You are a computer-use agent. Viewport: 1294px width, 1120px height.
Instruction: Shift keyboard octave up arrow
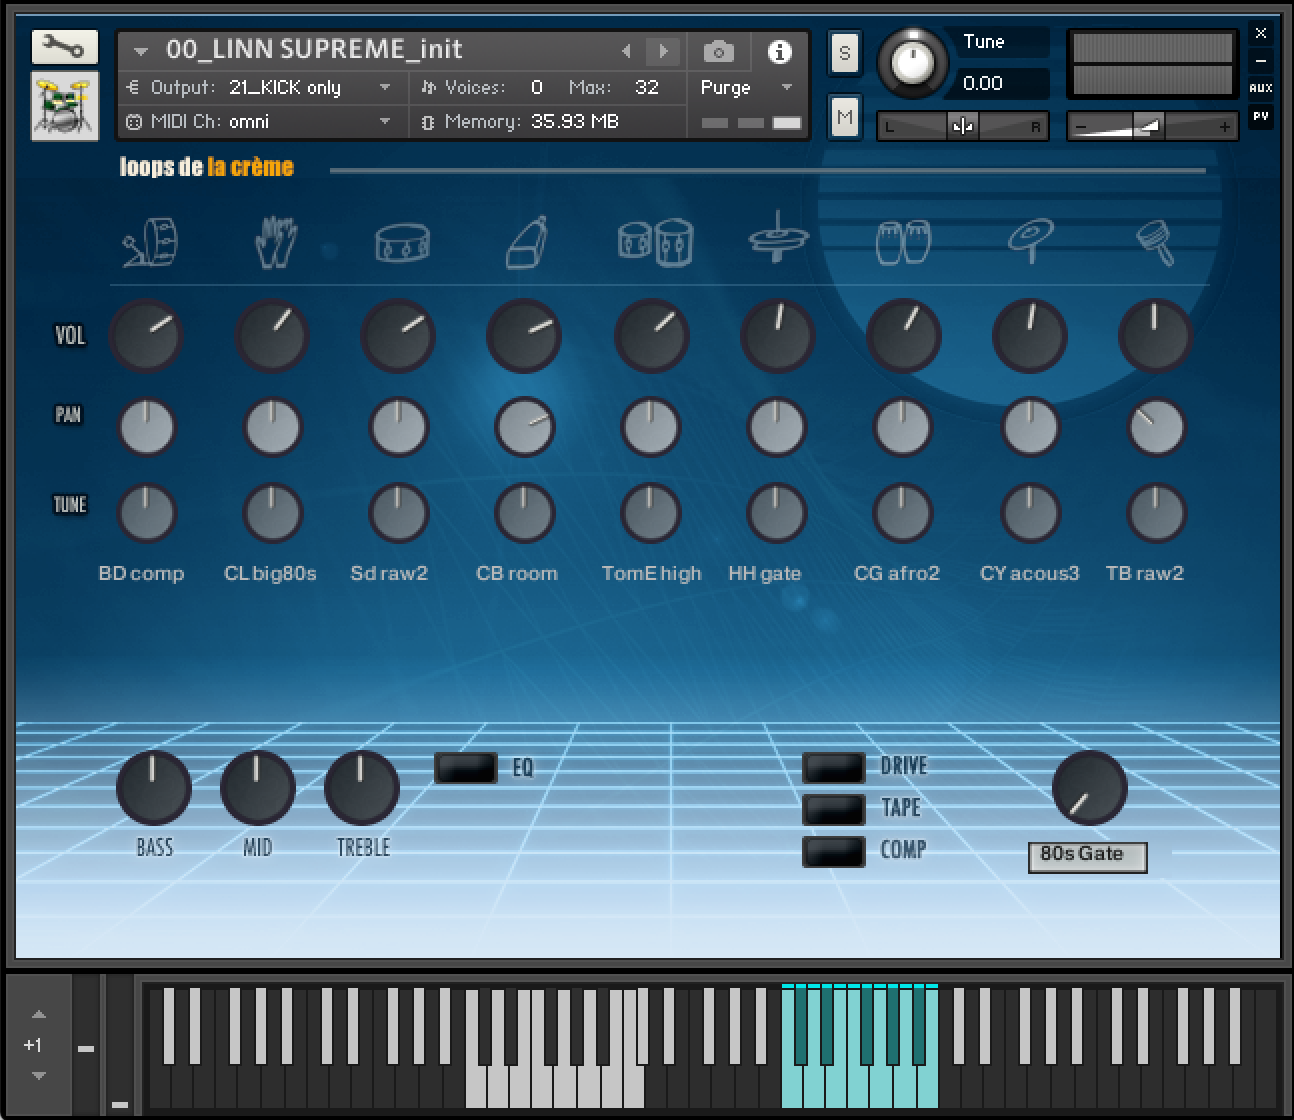[x=38, y=1015]
